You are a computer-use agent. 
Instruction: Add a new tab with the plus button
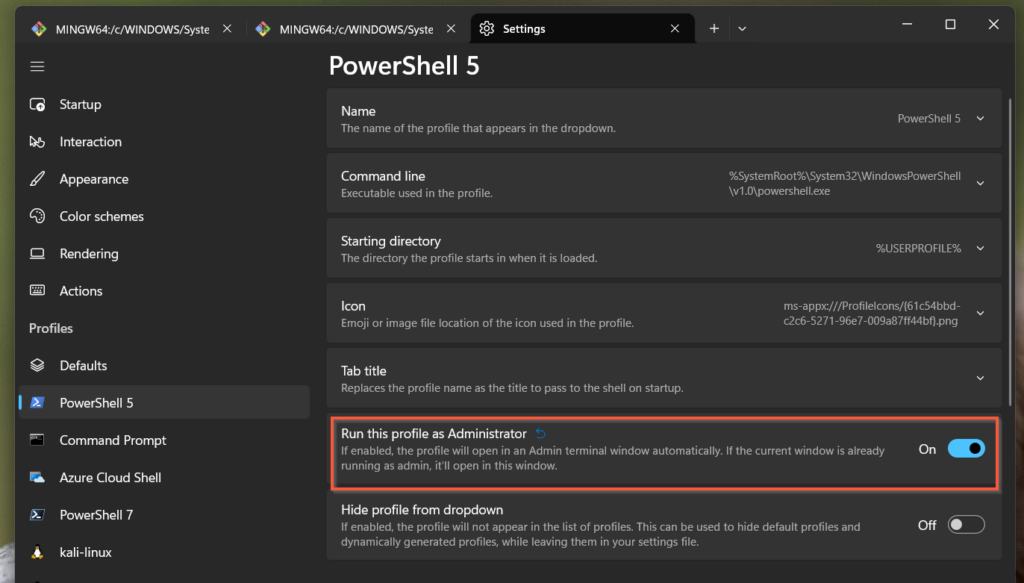(x=714, y=29)
